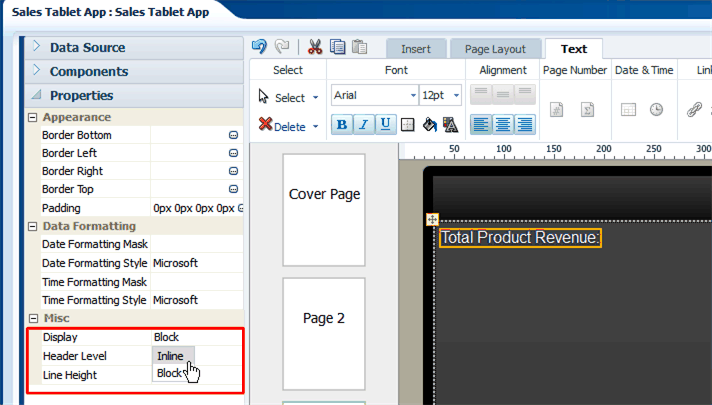The height and width of the screenshot is (405, 712).
Task: Toggle Bold text formatting
Action: pos(341,124)
